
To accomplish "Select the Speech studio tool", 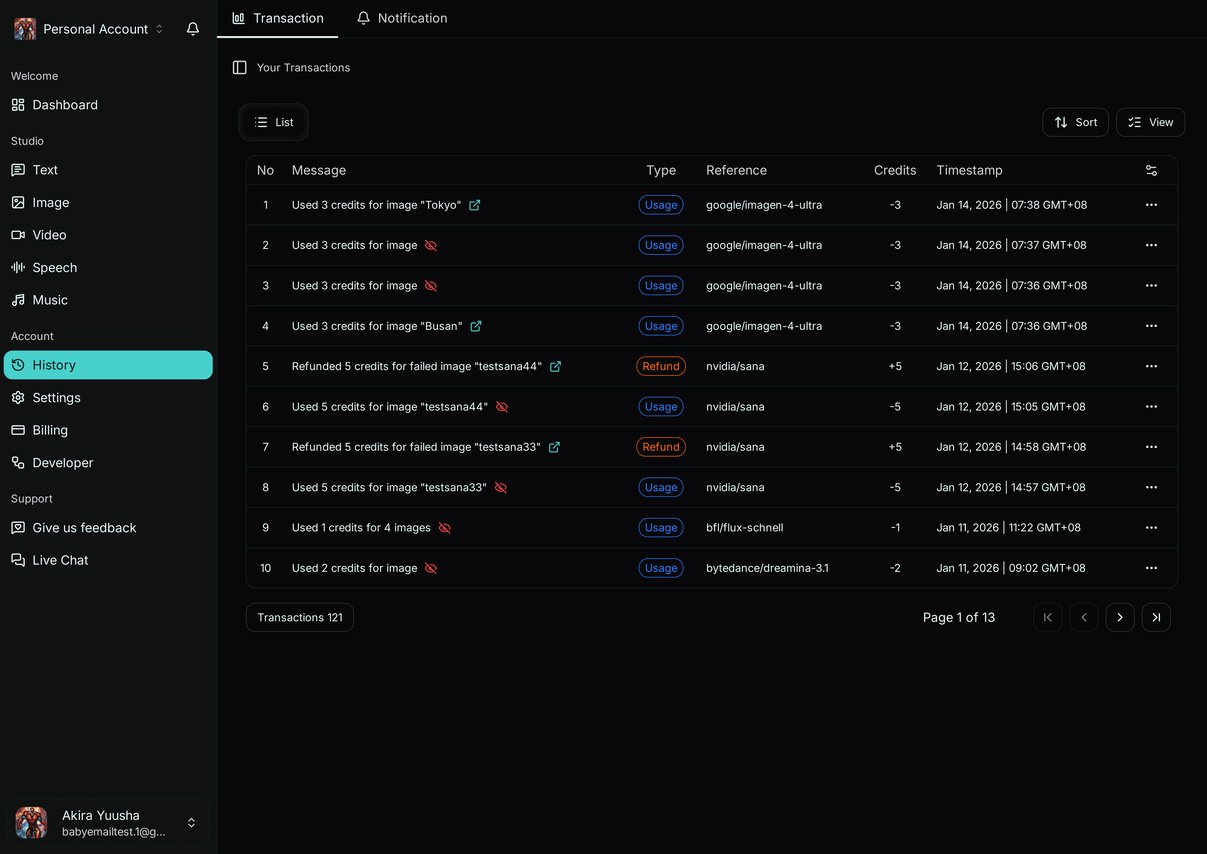I will point(55,267).
